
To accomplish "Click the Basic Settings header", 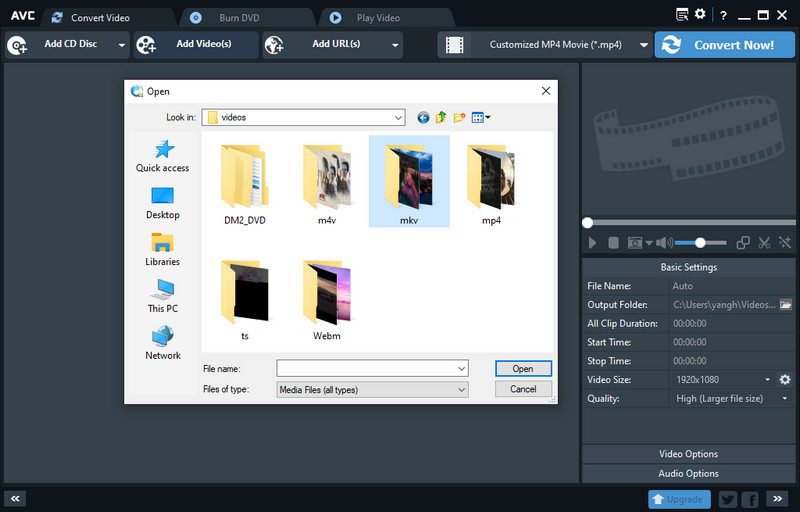I will point(688,267).
